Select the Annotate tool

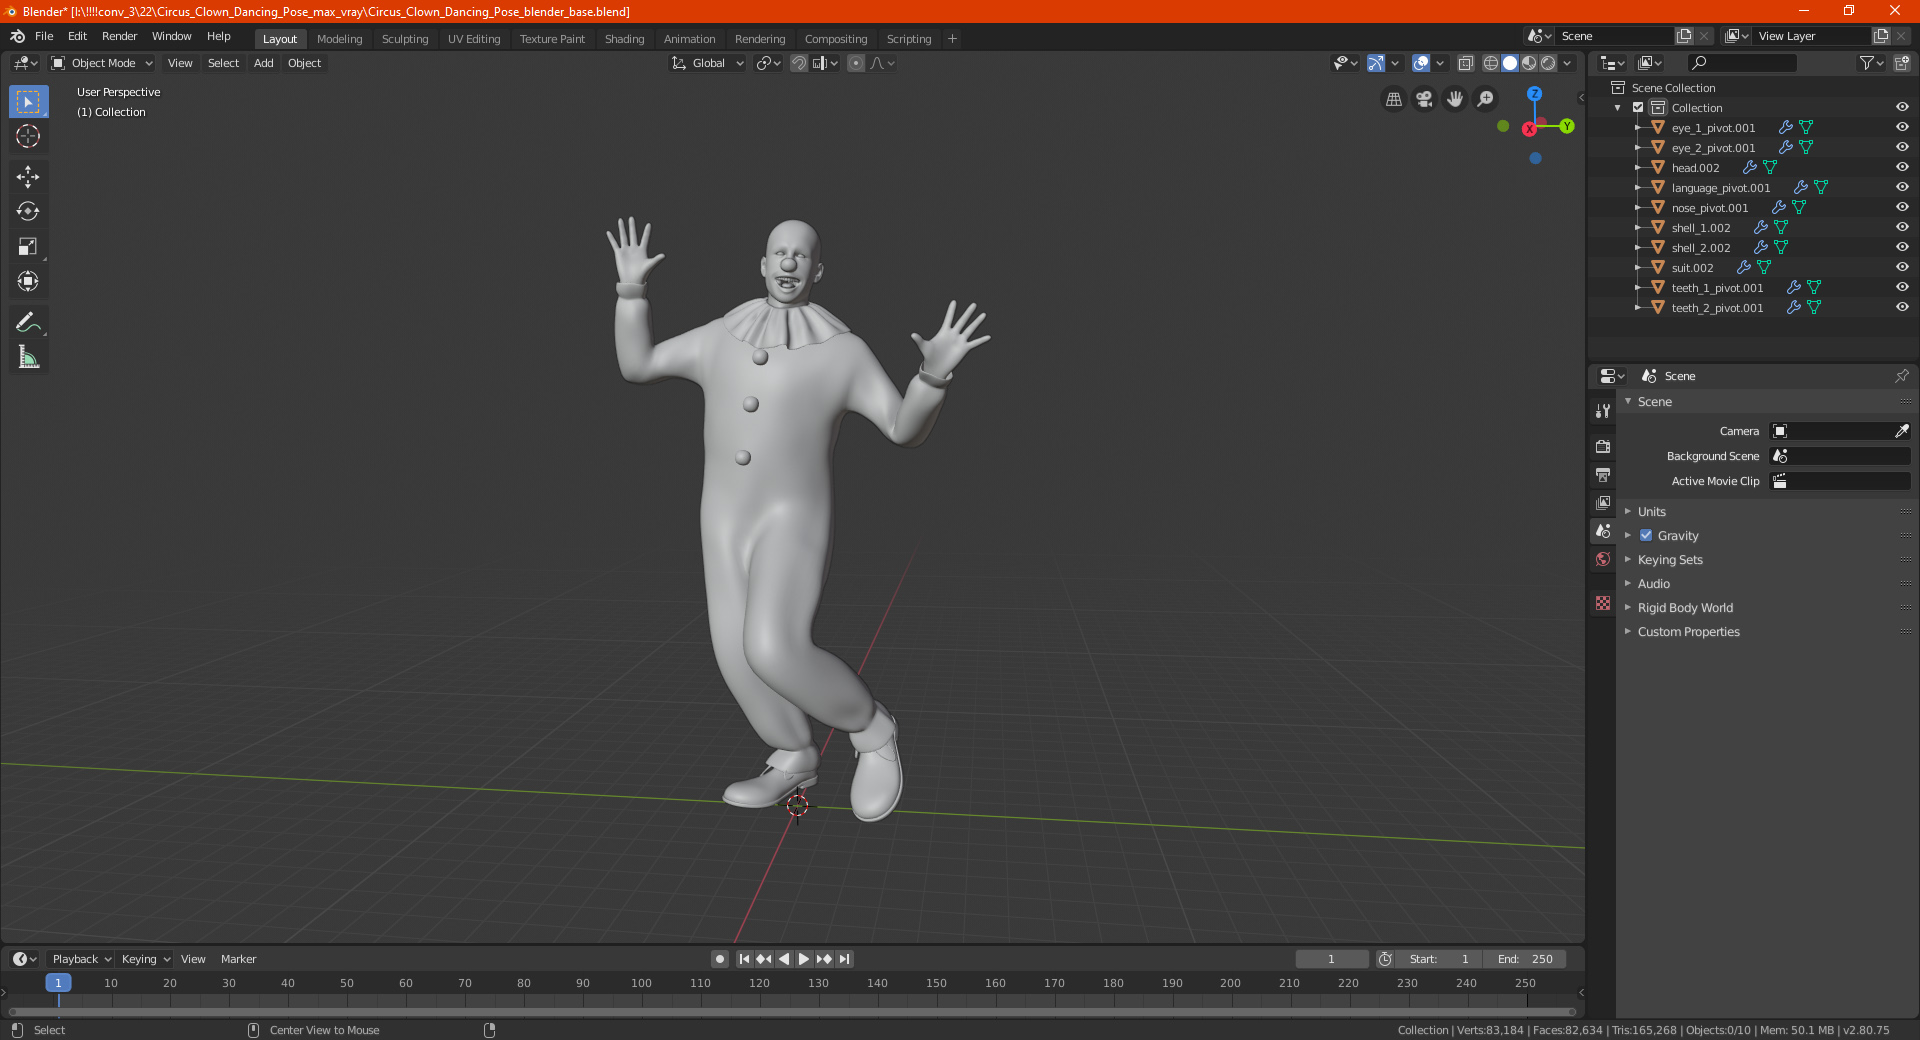point(28,322)
